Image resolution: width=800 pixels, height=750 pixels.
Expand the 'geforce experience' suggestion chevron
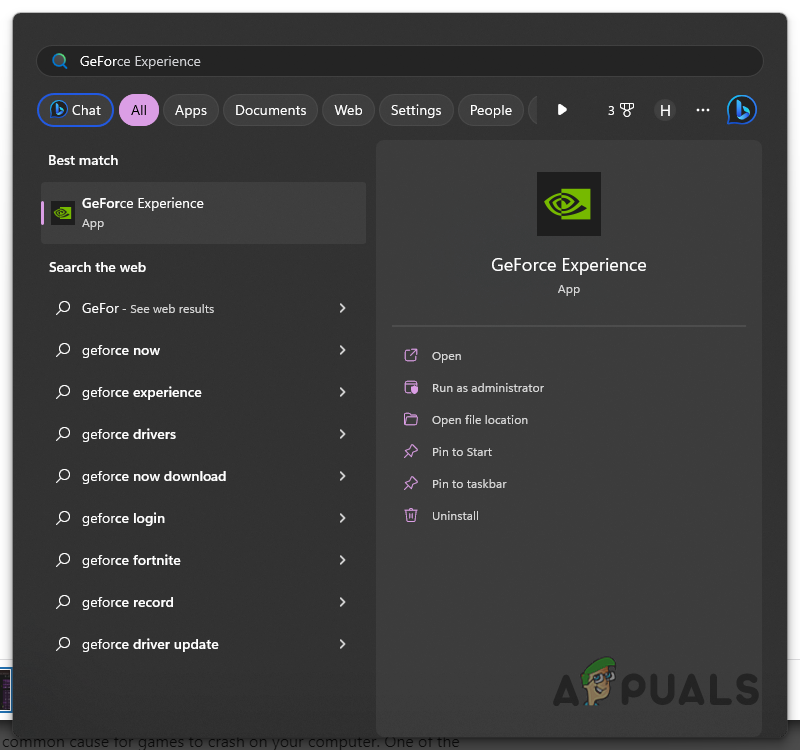[342, 392]
